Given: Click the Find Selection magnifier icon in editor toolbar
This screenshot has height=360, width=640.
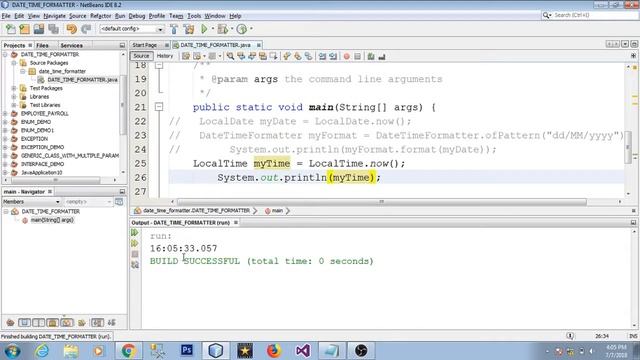Looking at the screenshot, I should pos(230,56).
